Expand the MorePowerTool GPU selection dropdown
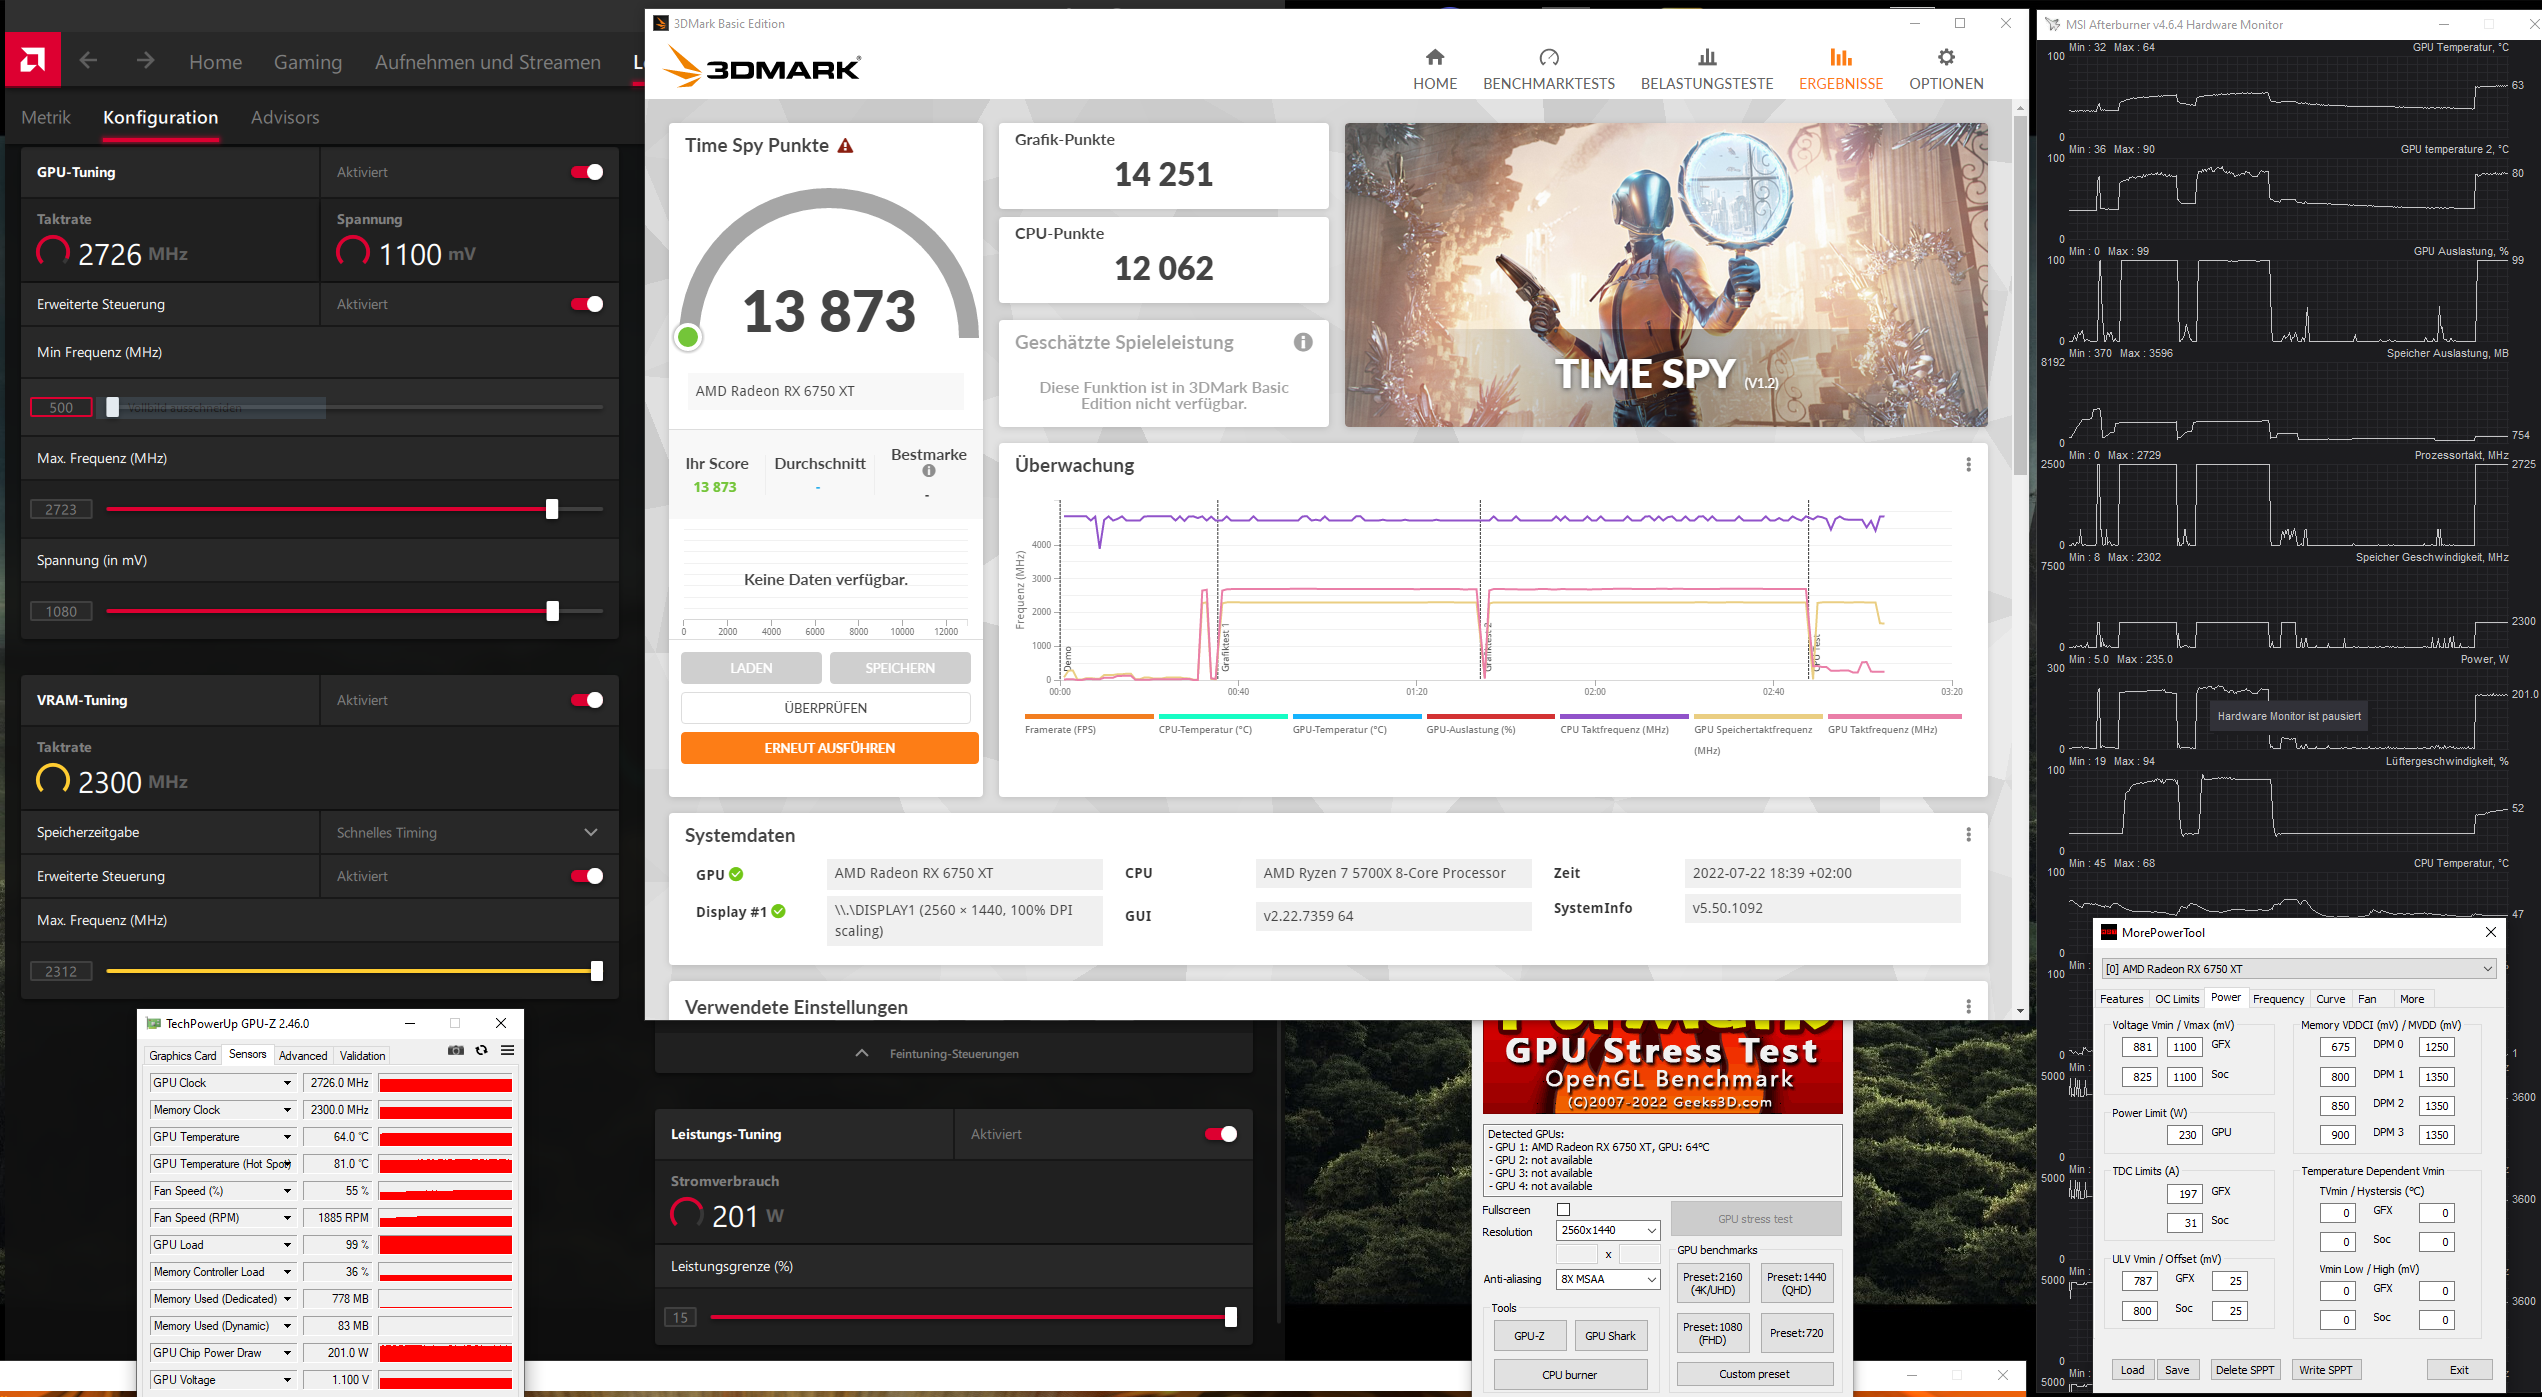Viewport: 2542px width, 1397px height. 2299,968
